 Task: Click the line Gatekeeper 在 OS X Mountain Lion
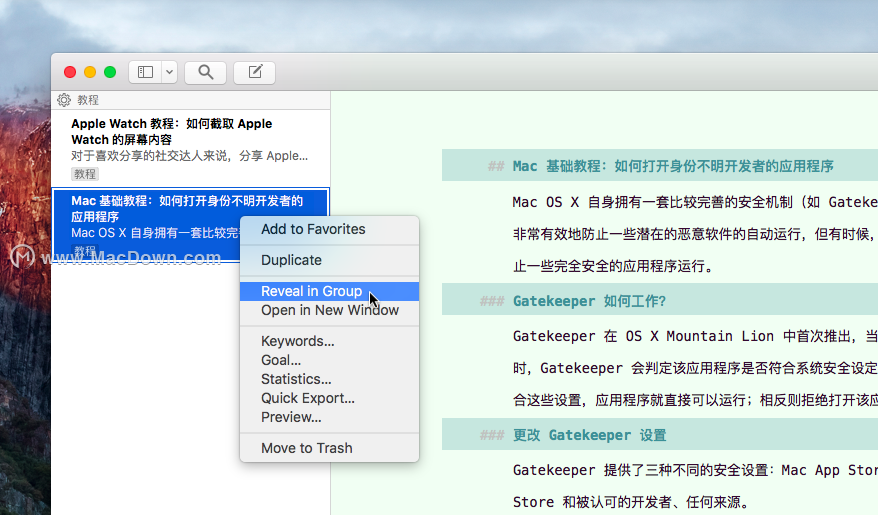(695, 336)
